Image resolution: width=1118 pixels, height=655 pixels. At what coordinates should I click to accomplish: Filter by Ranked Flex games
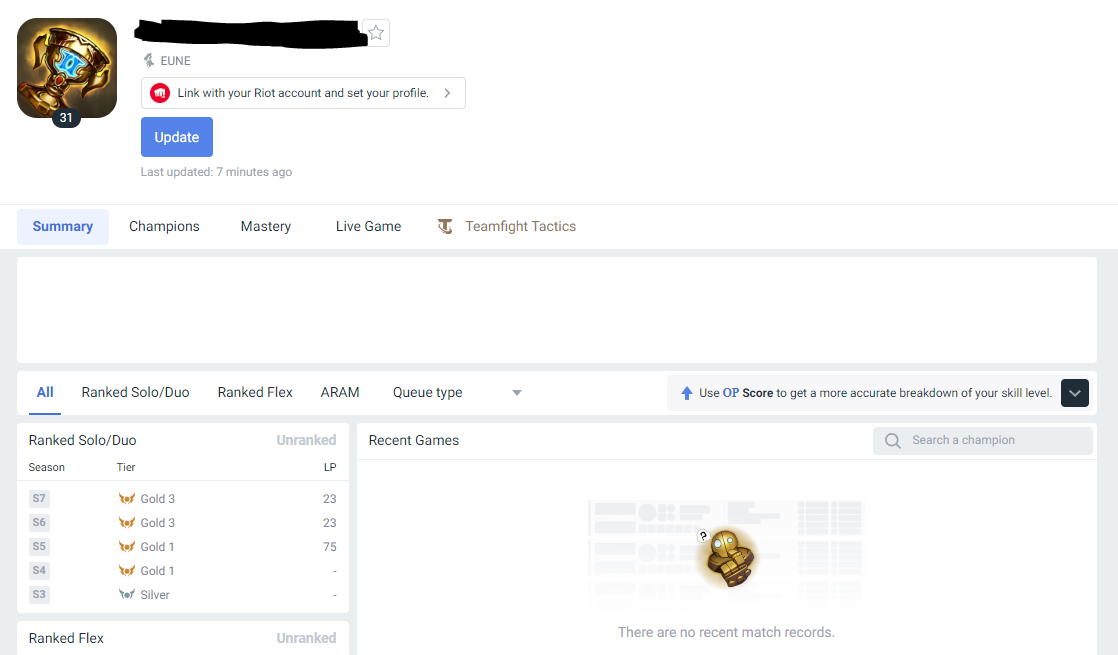[255, 393]
